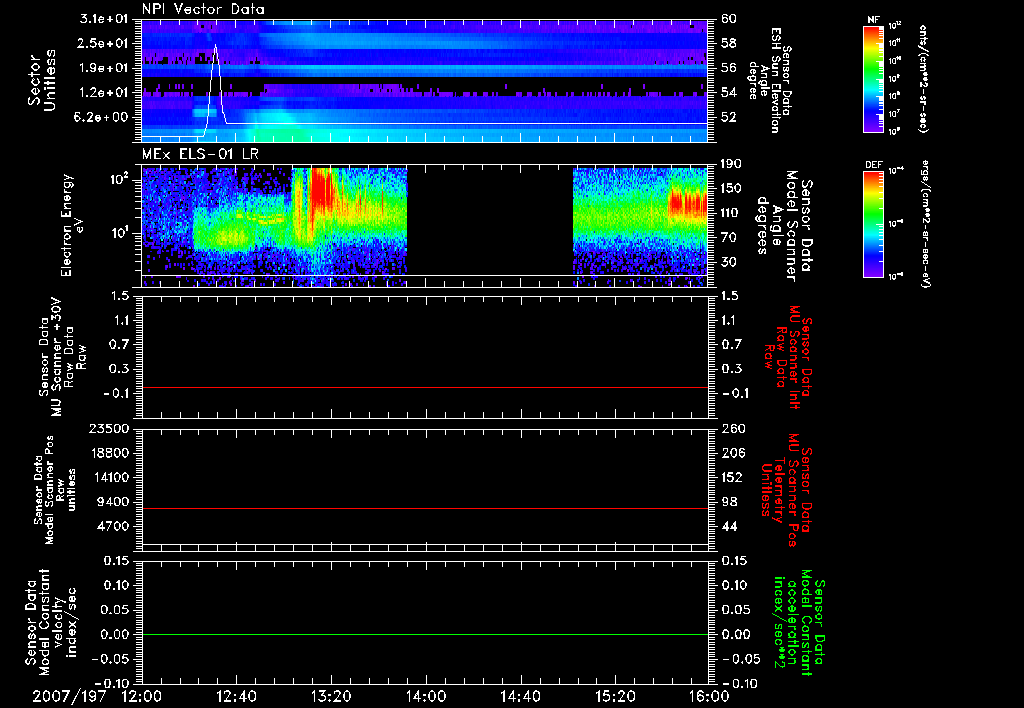Click the "1.9e+01" sector tick value
Viewport: 1024px width, 708px height.
coord(106,68)
